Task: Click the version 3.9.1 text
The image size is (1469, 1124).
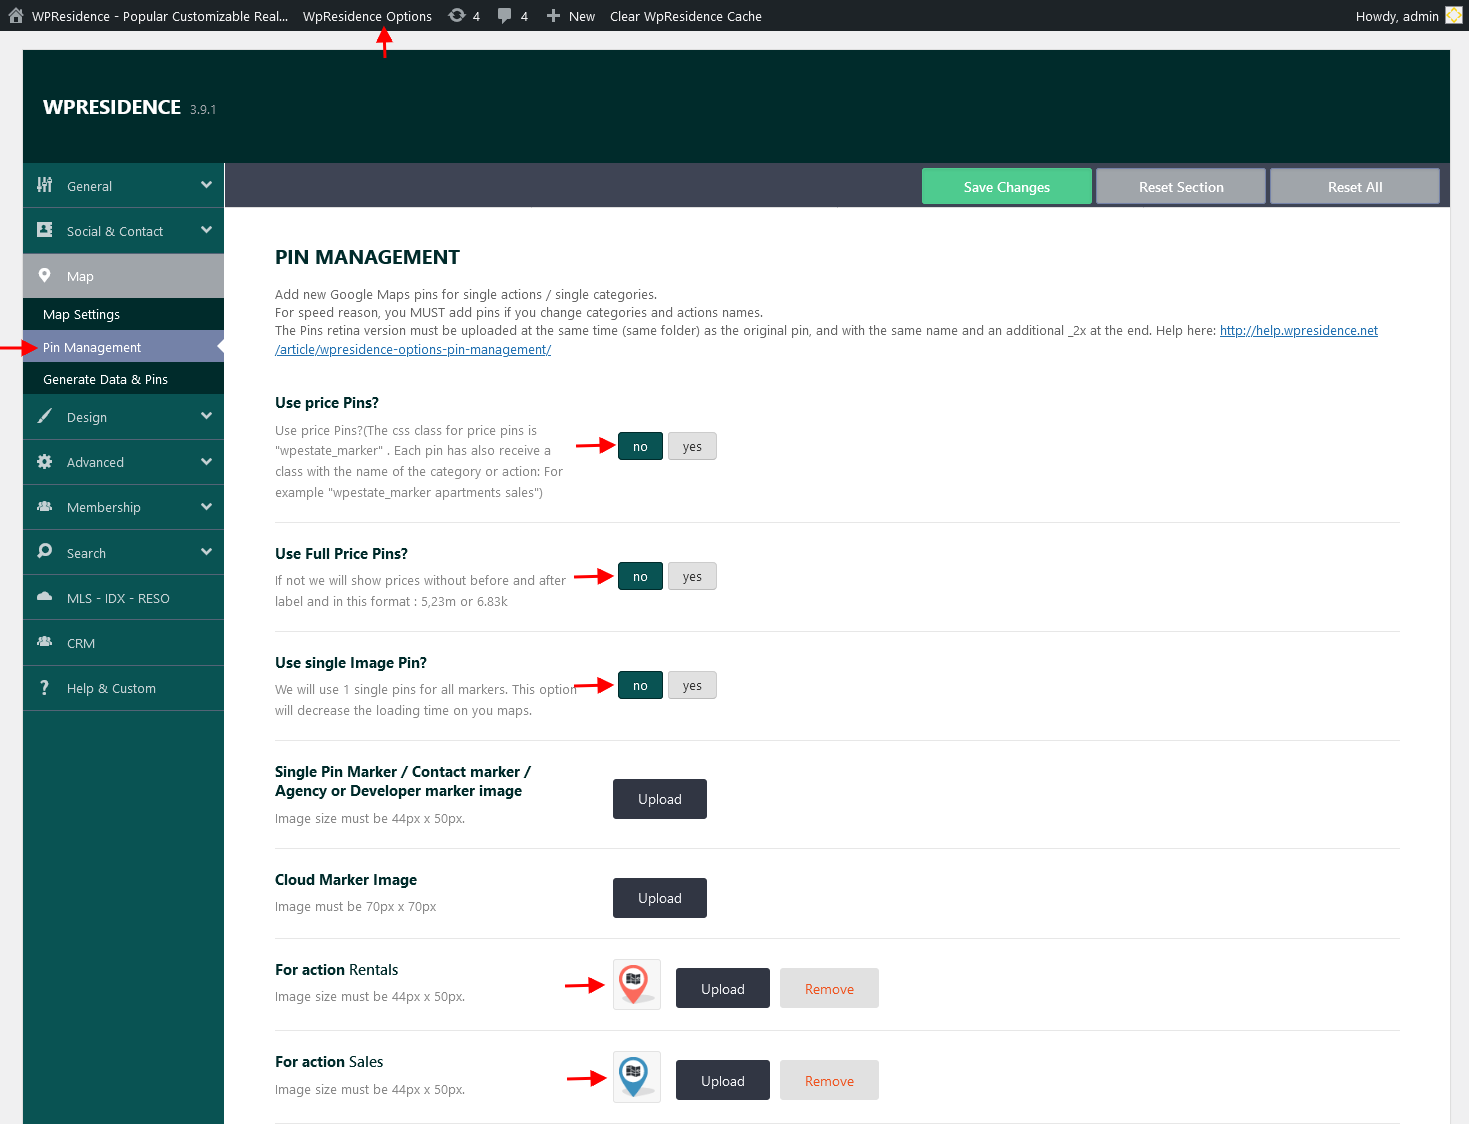Action: (203, 109)
